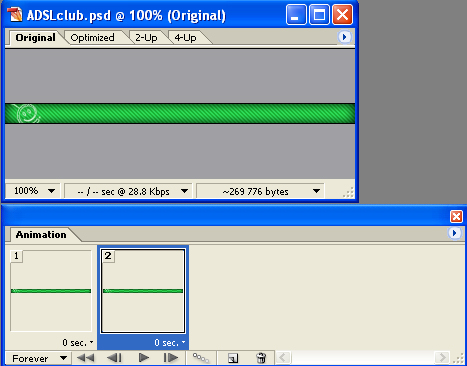
Task: Click the Tween frames icon
Action: 201,358
